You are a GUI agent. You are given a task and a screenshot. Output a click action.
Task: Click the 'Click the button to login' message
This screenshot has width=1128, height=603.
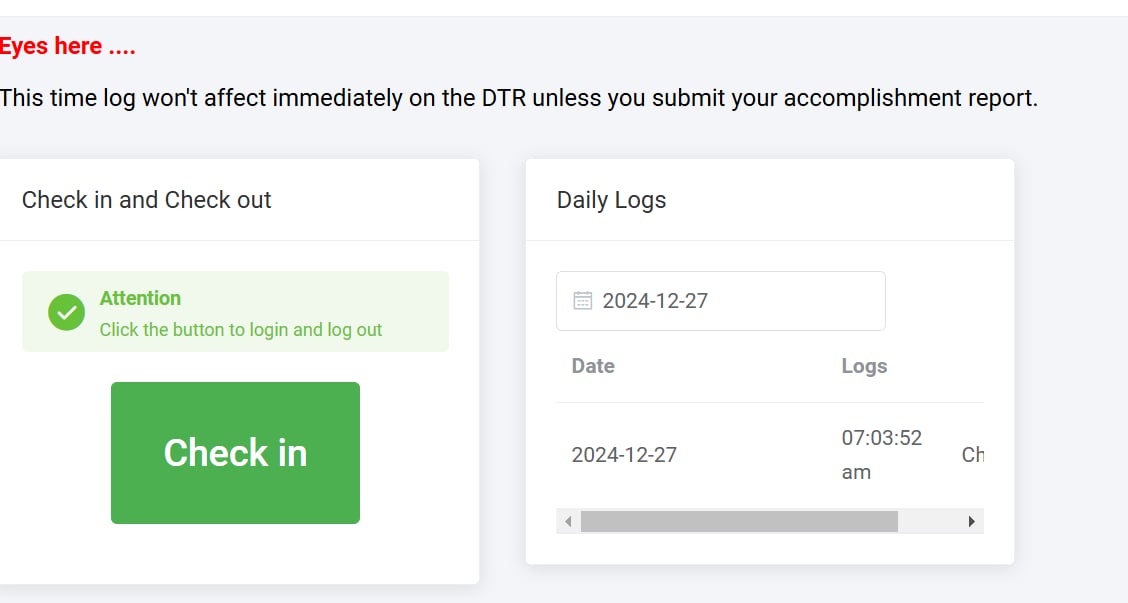(241, 330)
